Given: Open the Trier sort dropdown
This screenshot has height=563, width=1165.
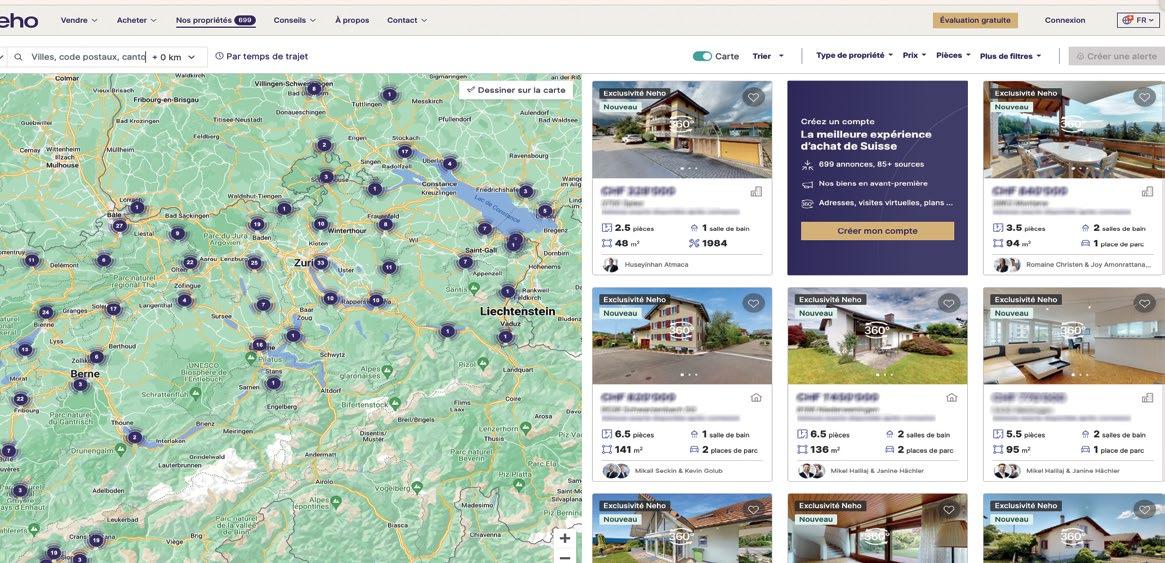Looking at the screenshot, I should point(768,56).
